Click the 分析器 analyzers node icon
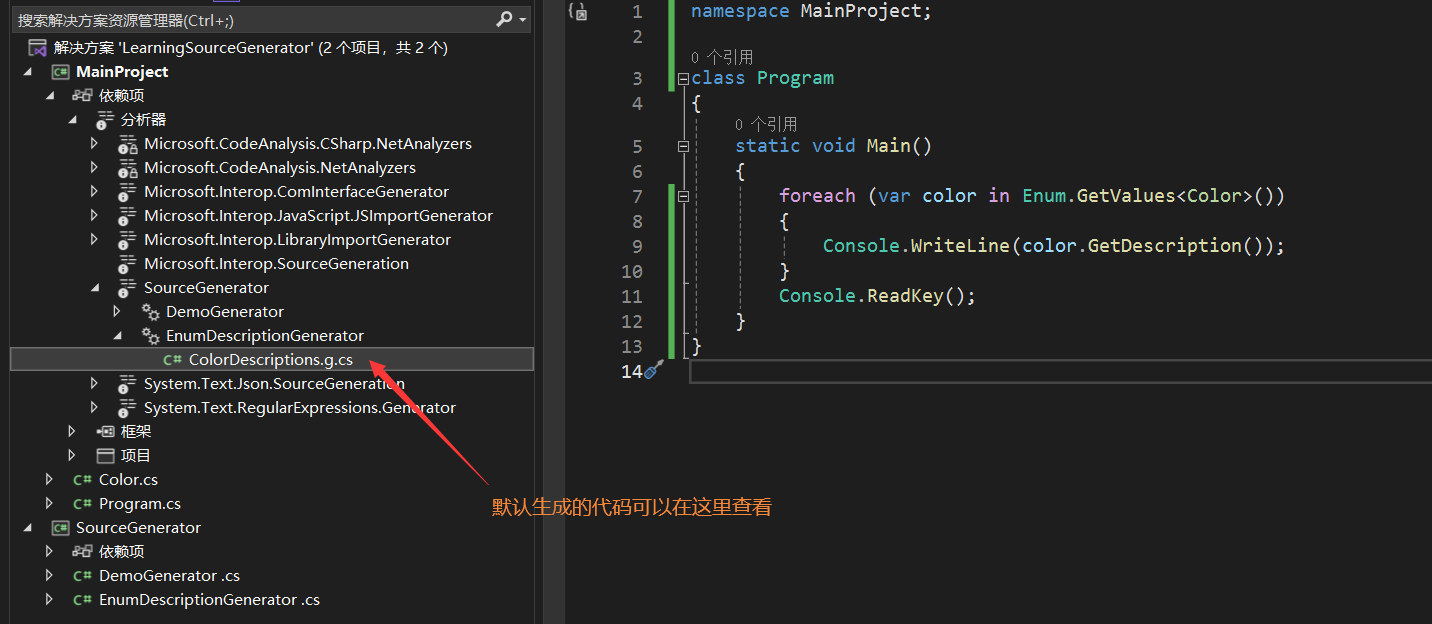Viewport: 1432px width, 624px height. (105, 120)
